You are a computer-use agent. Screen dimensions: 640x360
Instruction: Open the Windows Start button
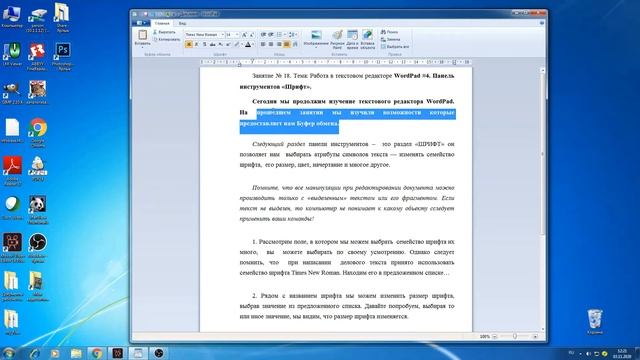(x=9, y=353)
